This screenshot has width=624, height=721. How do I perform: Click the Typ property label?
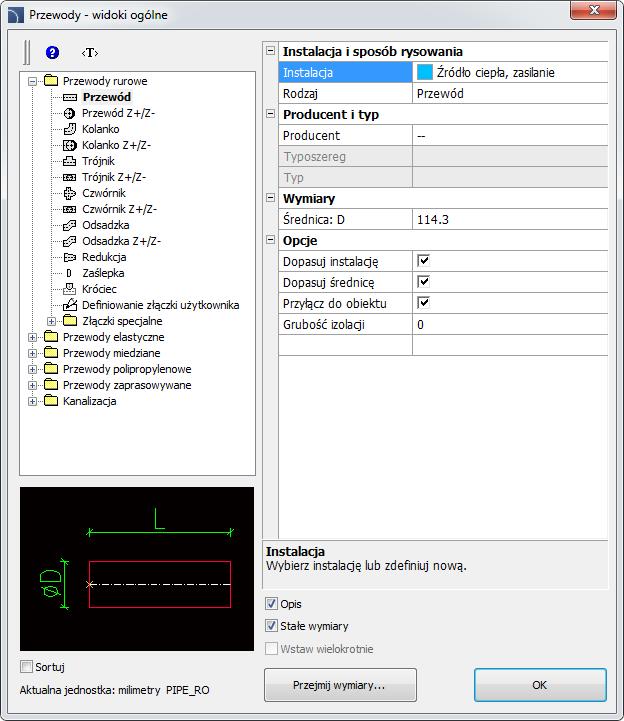[293, 178]
